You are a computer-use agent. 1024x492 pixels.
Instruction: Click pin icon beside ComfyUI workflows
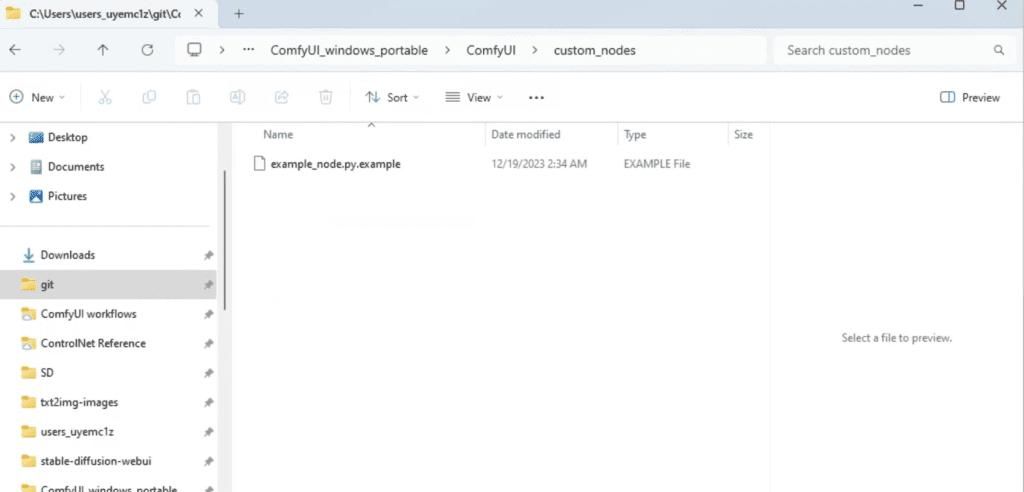click(208, 314)
